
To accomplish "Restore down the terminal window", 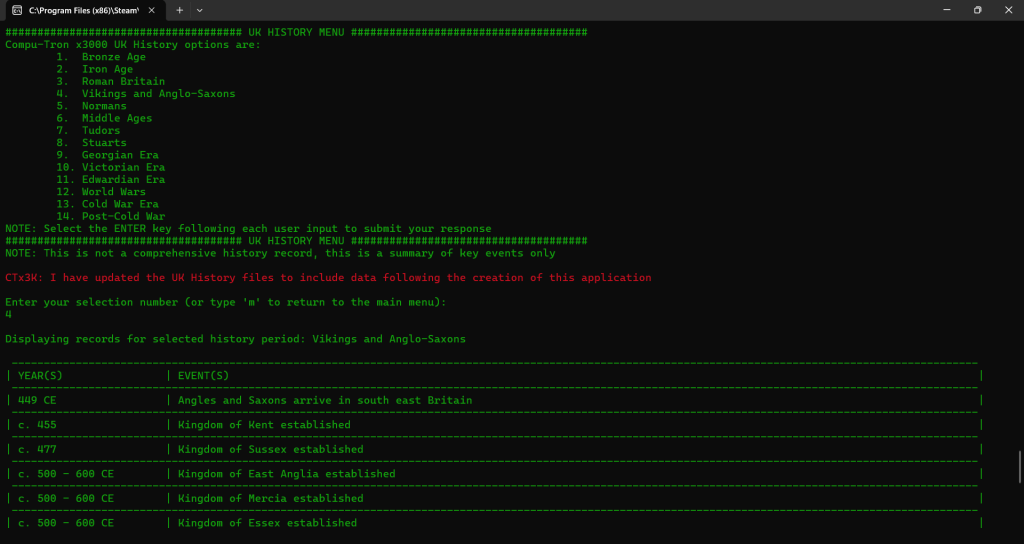I will 977,10.
